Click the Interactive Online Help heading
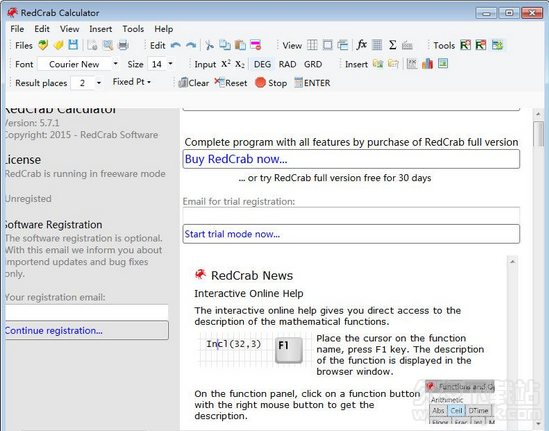 coord(249,293)
